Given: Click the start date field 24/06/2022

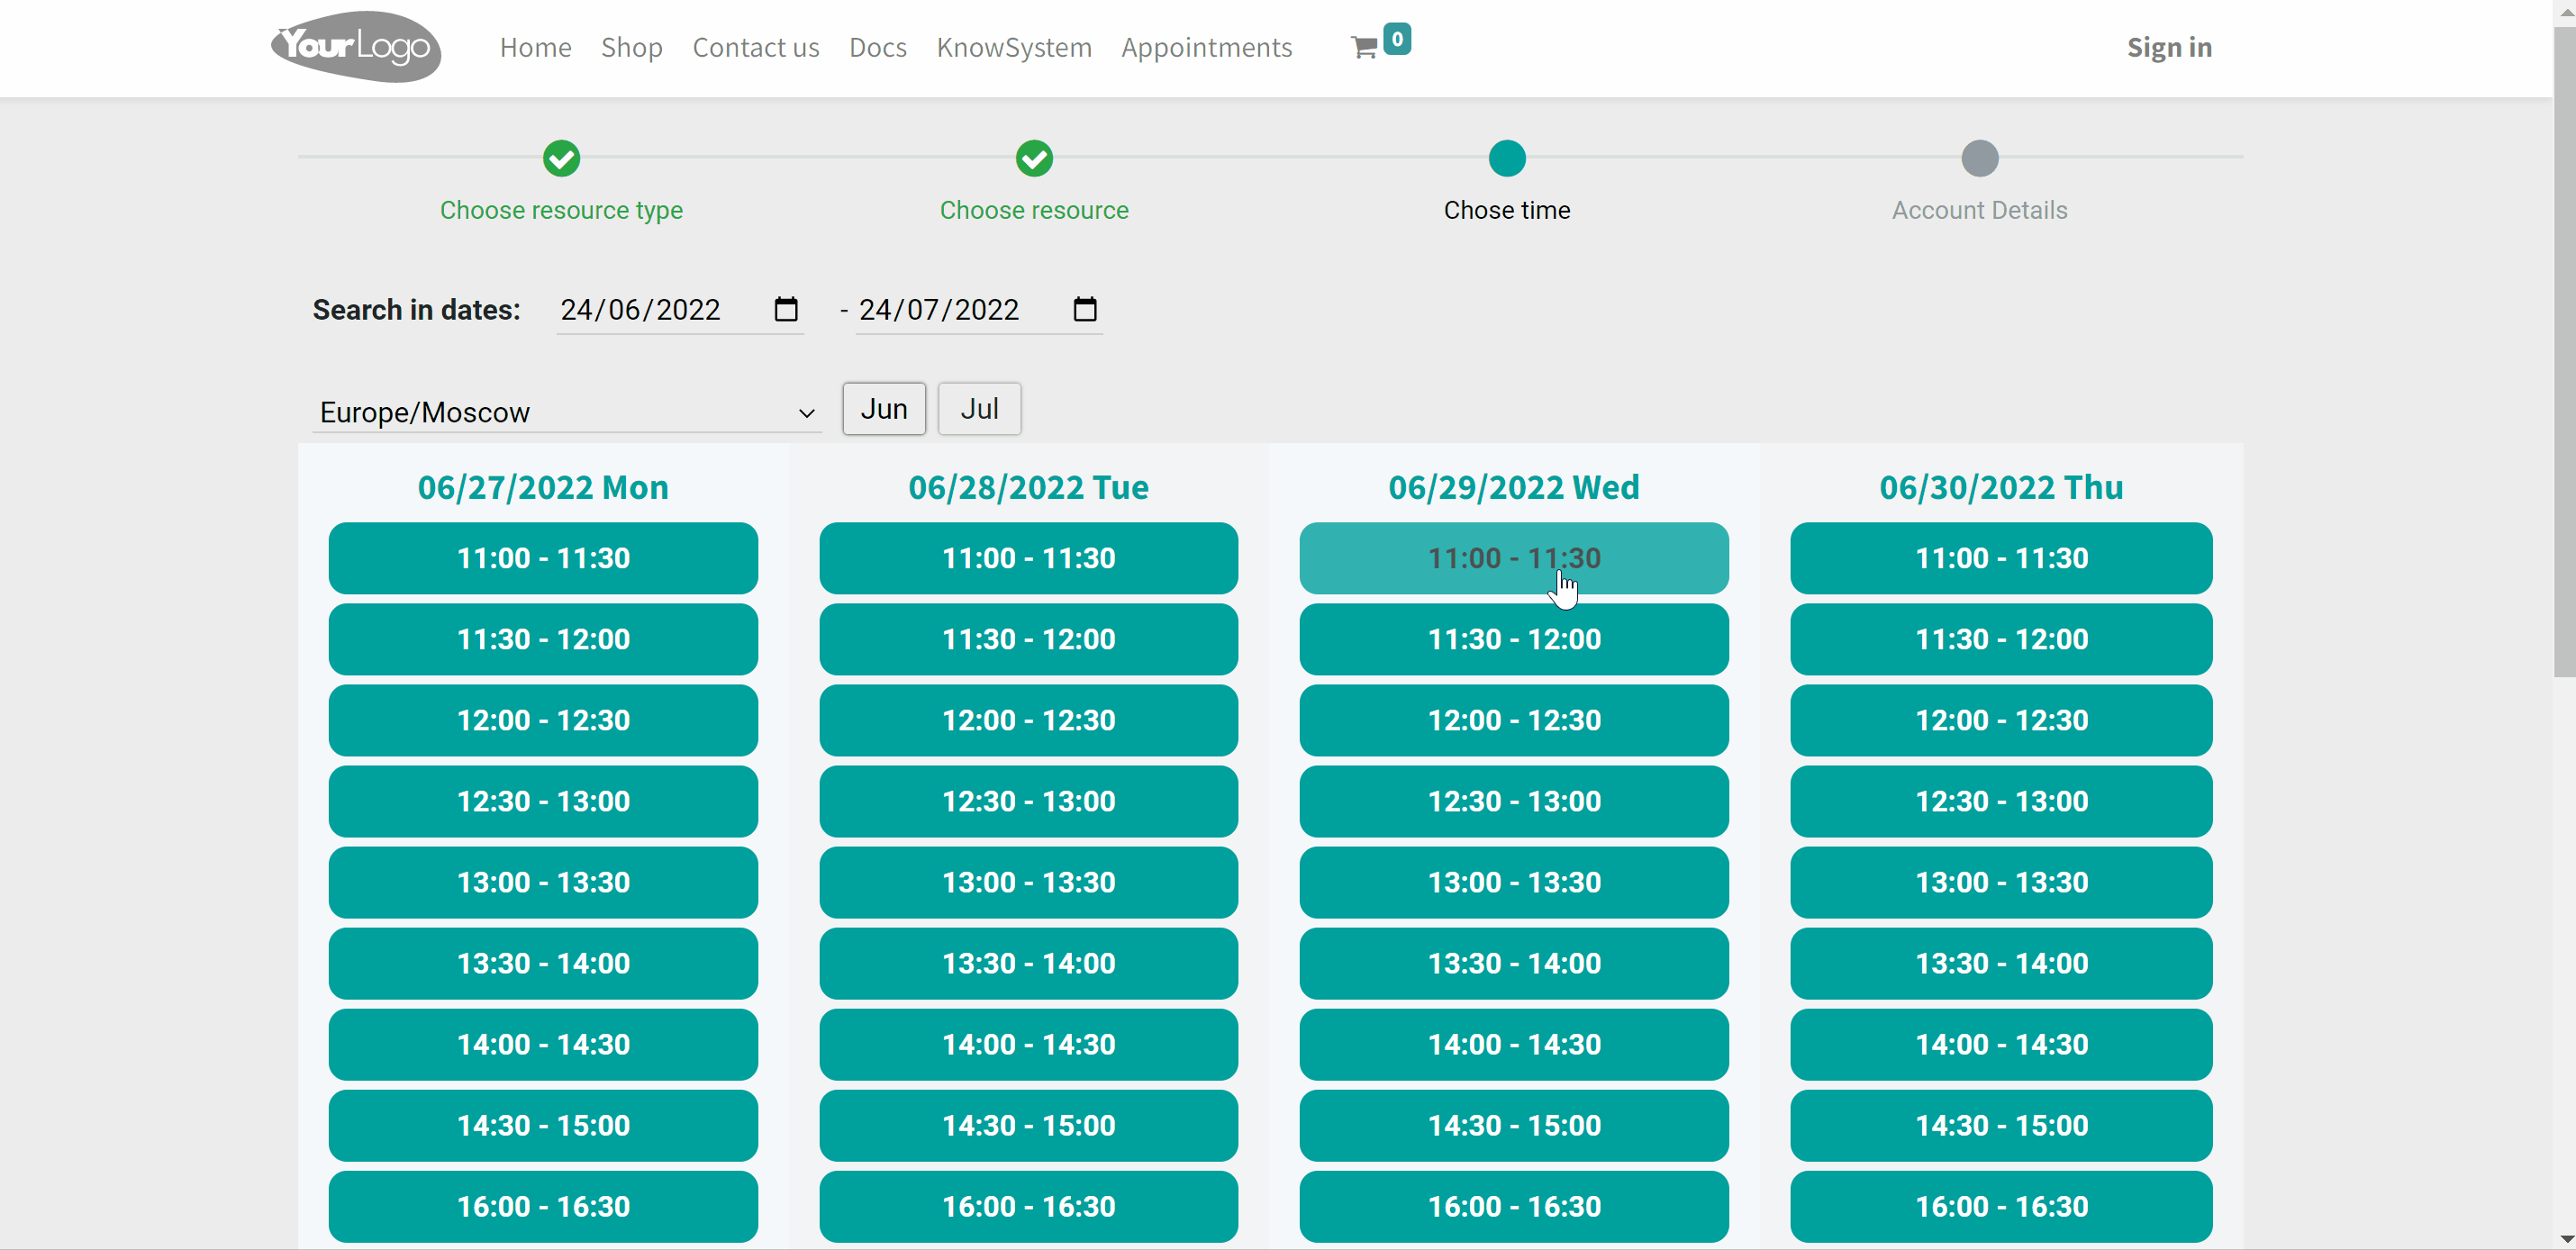Looking at the screenshot, I should coord(680,310).
